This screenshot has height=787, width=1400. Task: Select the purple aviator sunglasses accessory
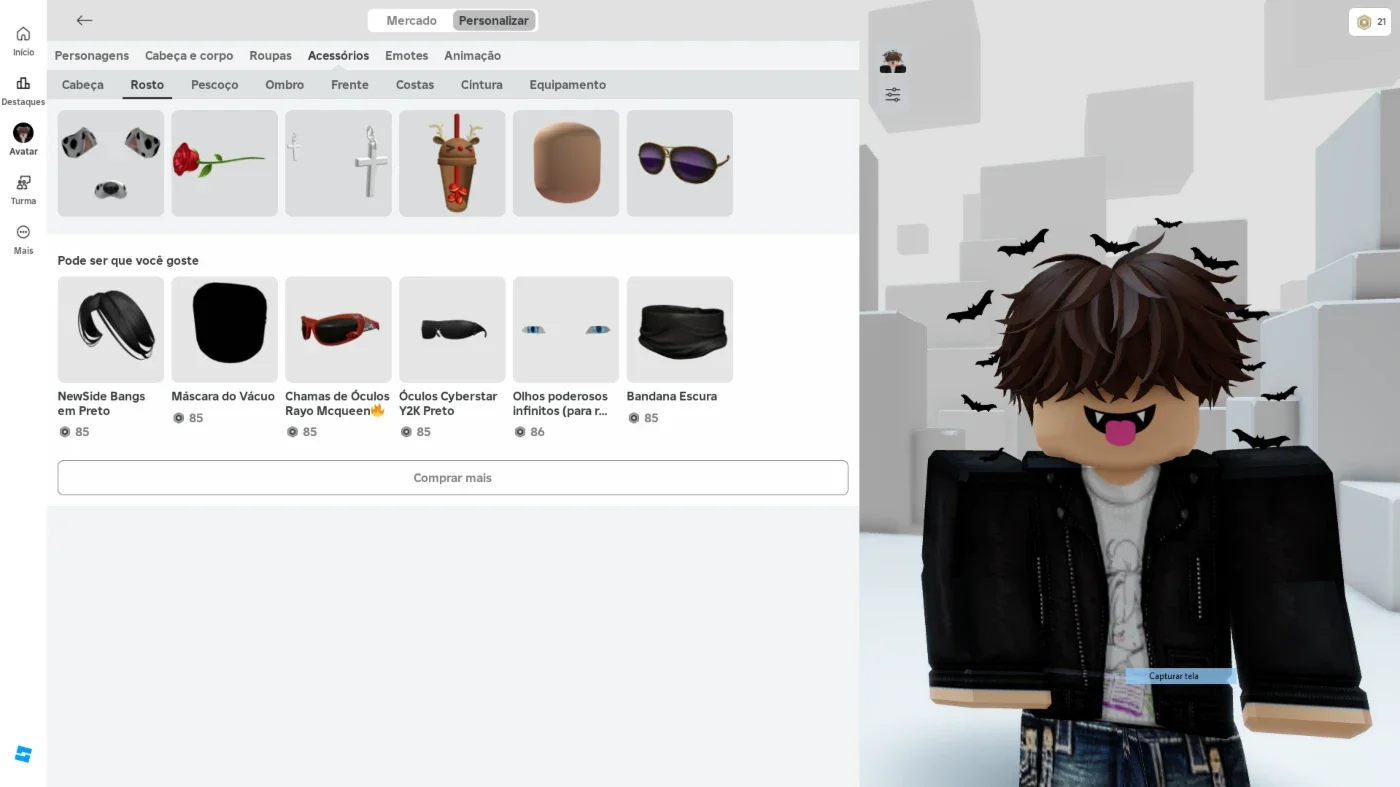point(680,163)
